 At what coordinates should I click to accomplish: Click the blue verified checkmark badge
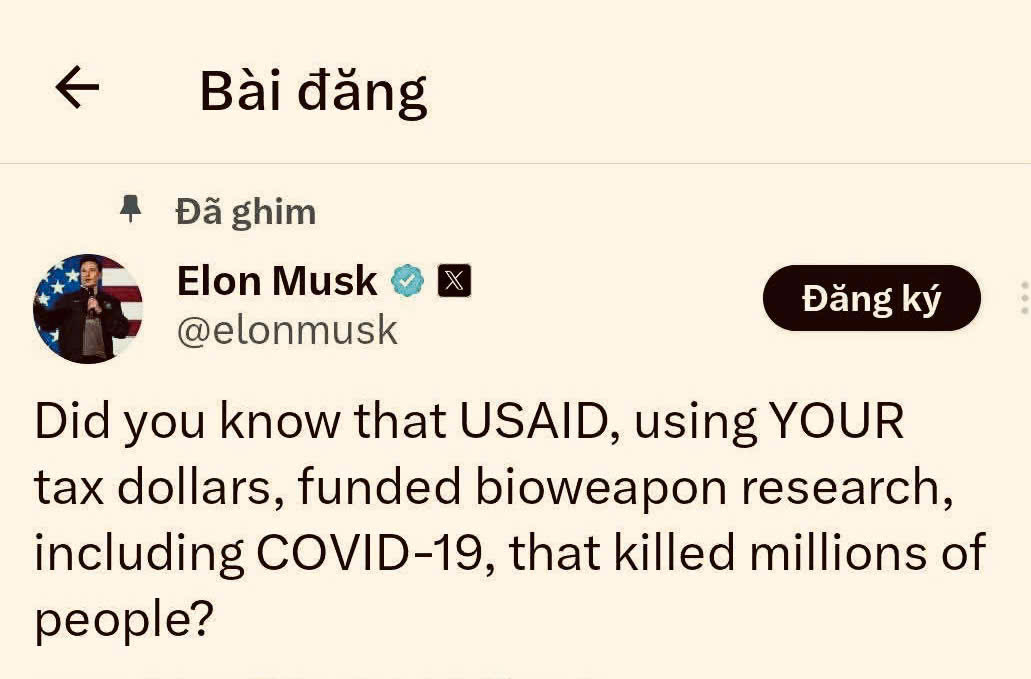tap(407, 282)
